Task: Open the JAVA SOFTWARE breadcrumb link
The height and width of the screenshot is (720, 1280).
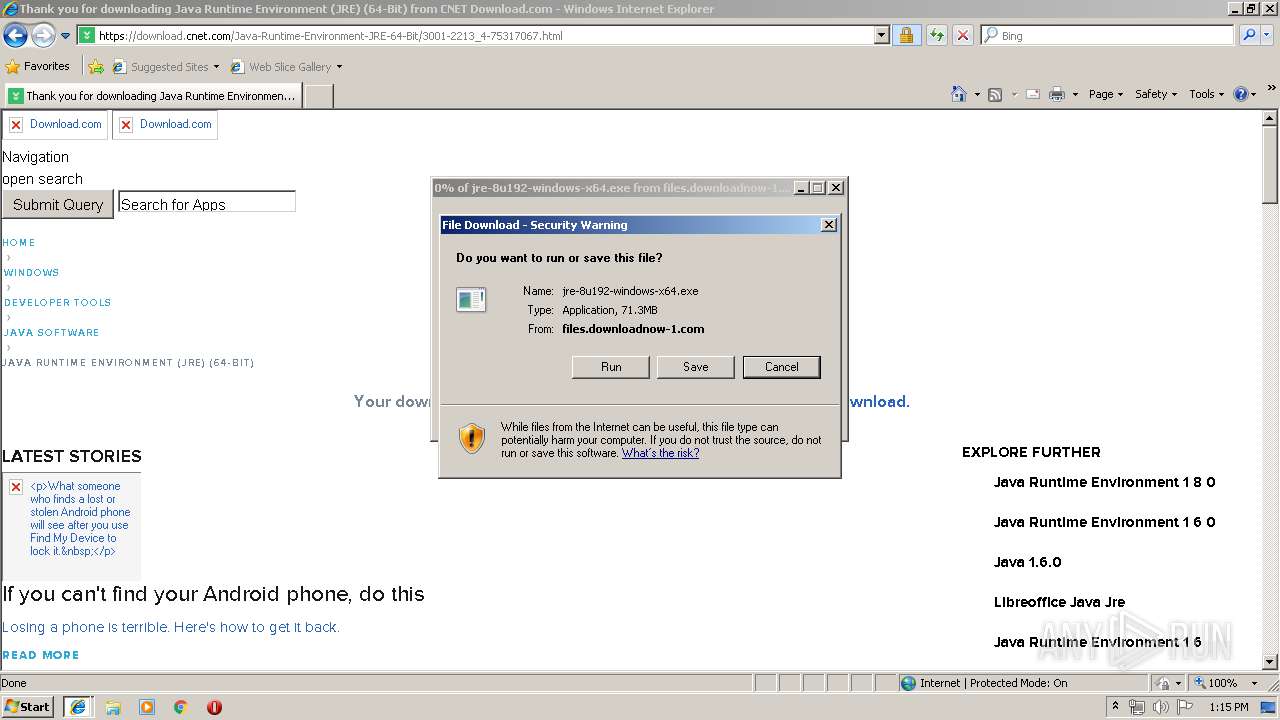Action: [x=51, y=333]
